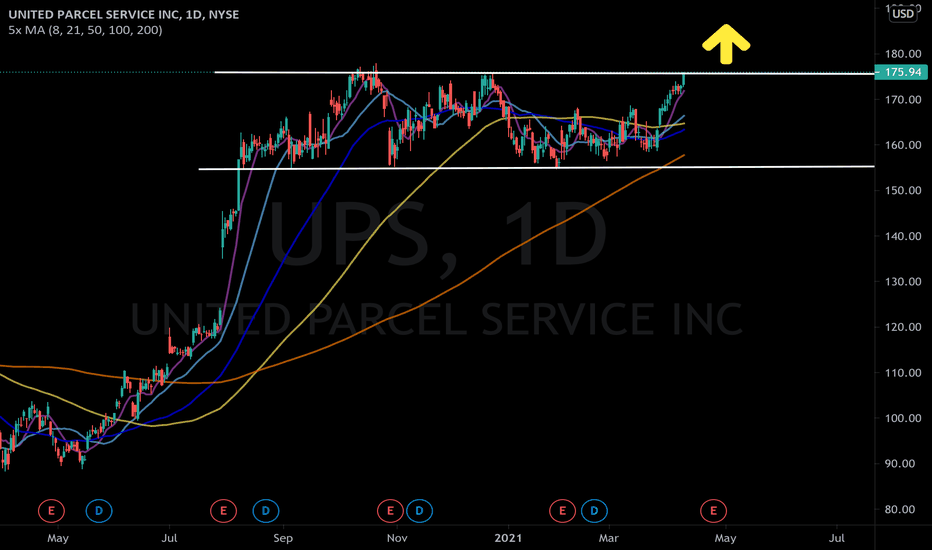The image size is (932, 550).
Task: Open the earnings E marker after the 2021 label
Action: [x=562, y=510]
